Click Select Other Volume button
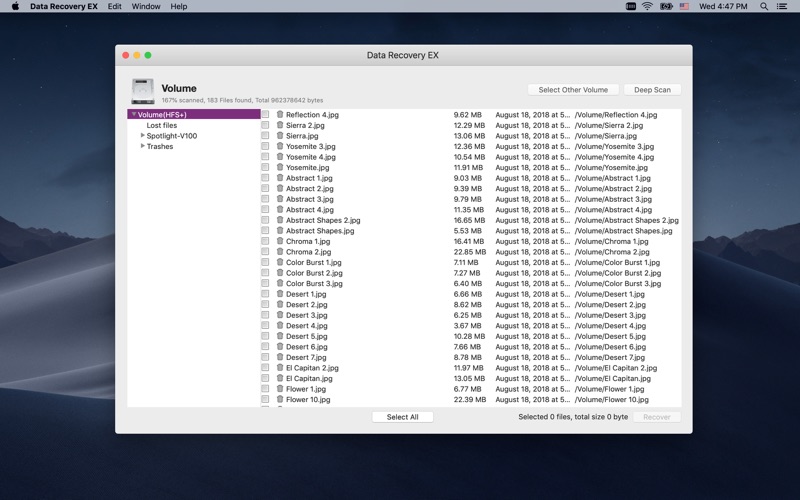800x500 pixels. pyautogui.click(x=573, y=90)
